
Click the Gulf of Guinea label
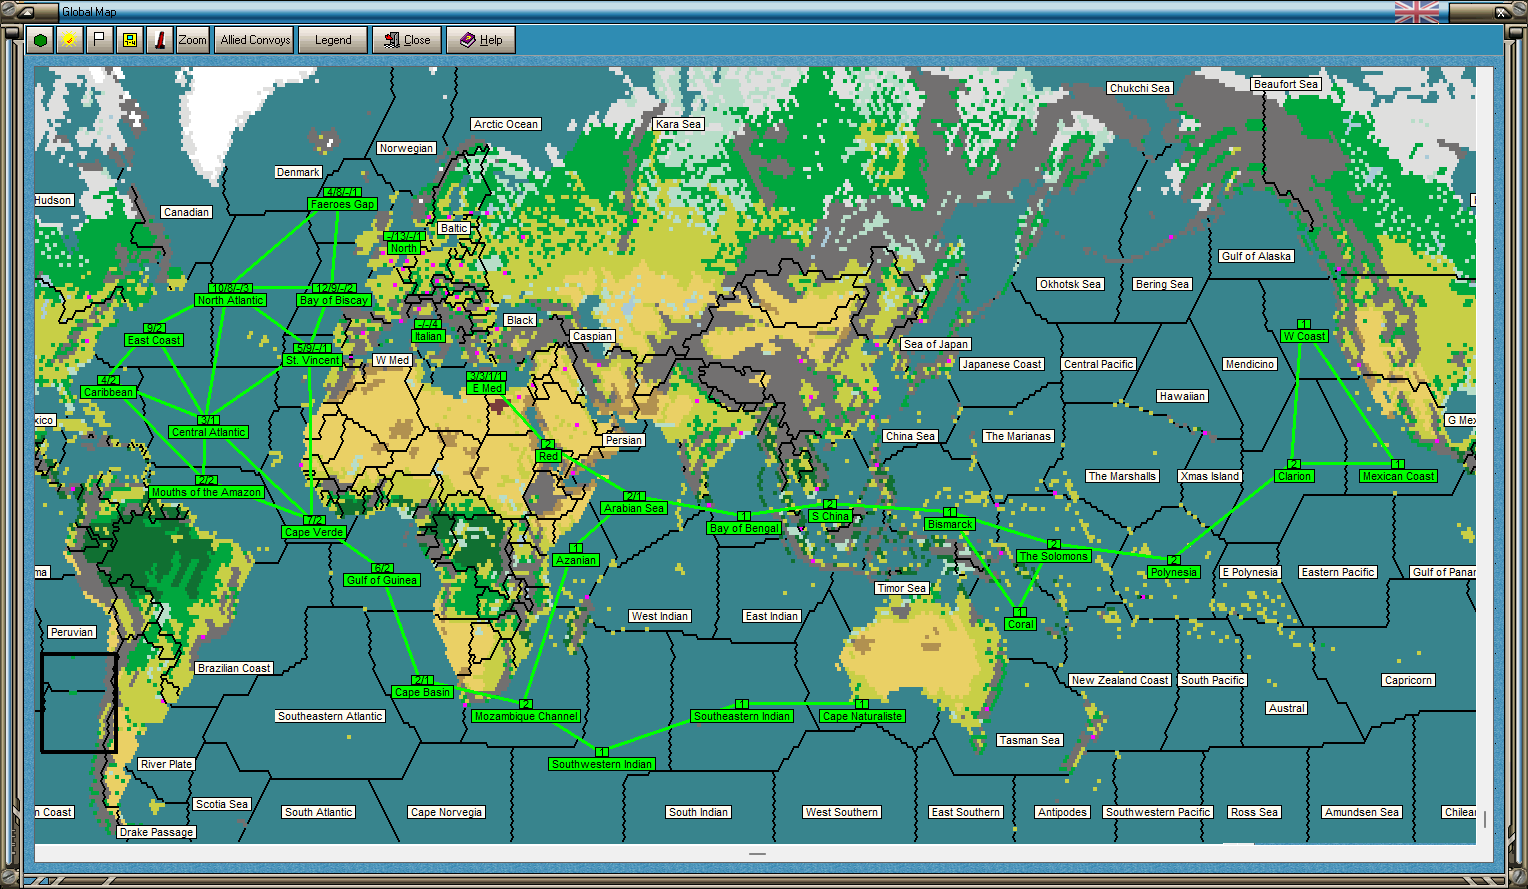[382, 580]
